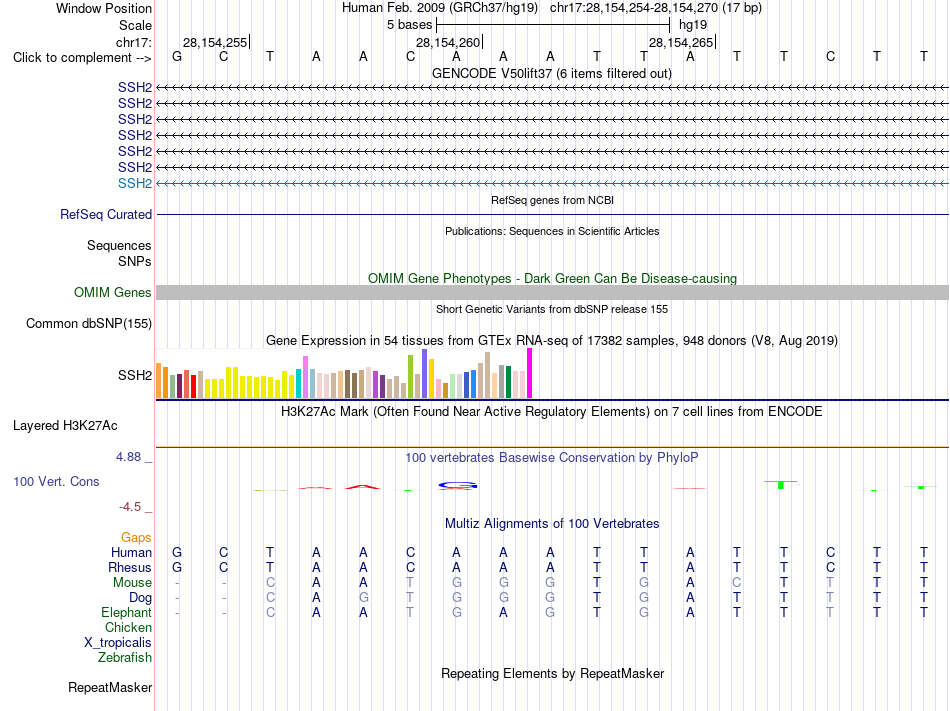The width and height of the screenshot is (950, 711).
Task: Click 'Click to complement -->' label
Action: coord(82,58)
